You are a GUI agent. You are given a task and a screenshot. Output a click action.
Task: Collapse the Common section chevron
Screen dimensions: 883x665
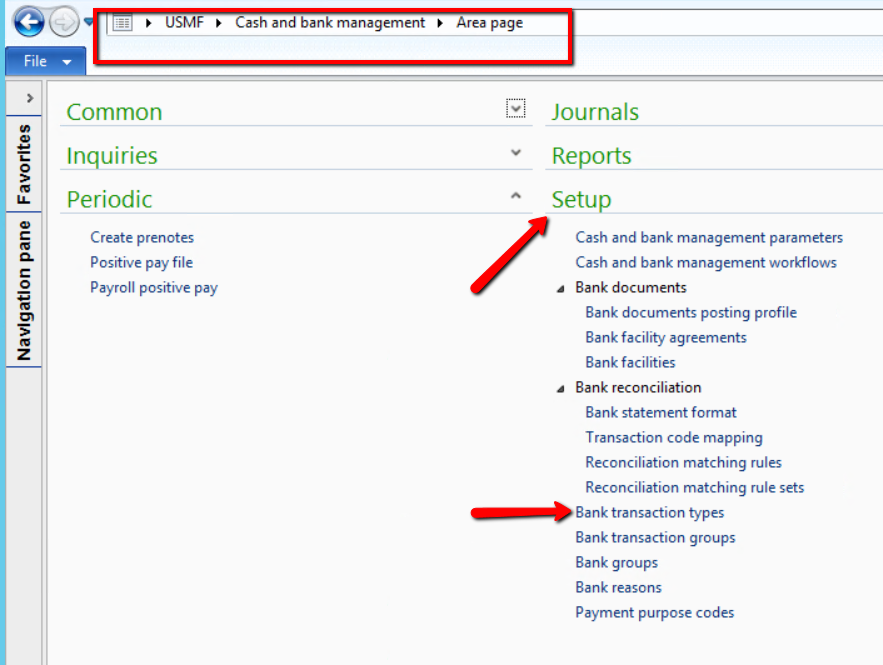point(515,108)
